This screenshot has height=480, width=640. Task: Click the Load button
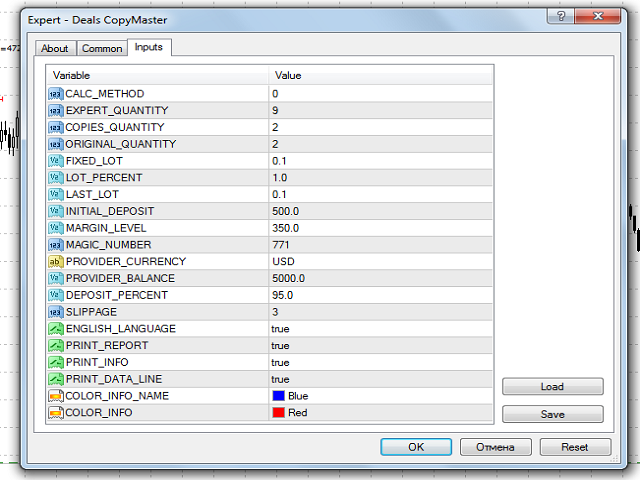tap(552, 387)
